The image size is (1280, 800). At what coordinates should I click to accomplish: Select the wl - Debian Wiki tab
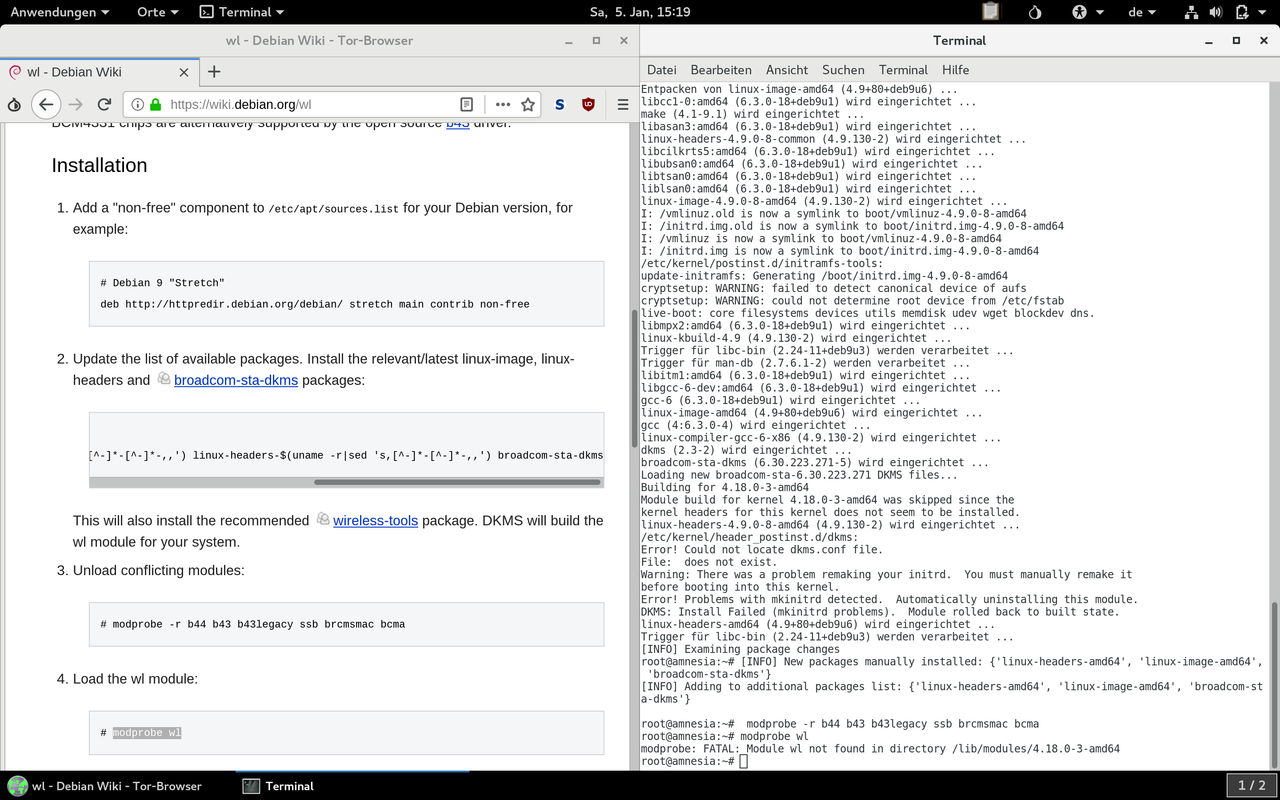click(98, 72)
